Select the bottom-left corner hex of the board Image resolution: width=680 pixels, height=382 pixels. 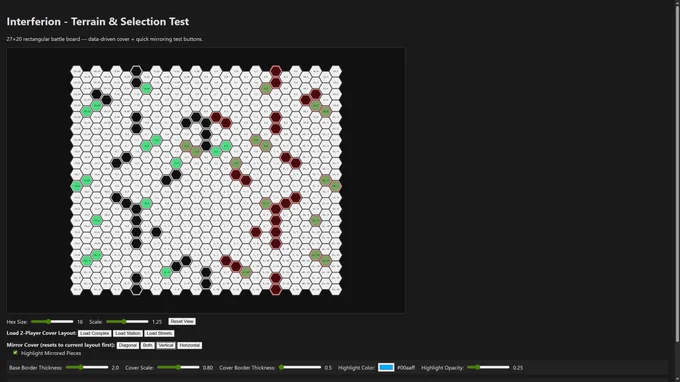[76, 289]
